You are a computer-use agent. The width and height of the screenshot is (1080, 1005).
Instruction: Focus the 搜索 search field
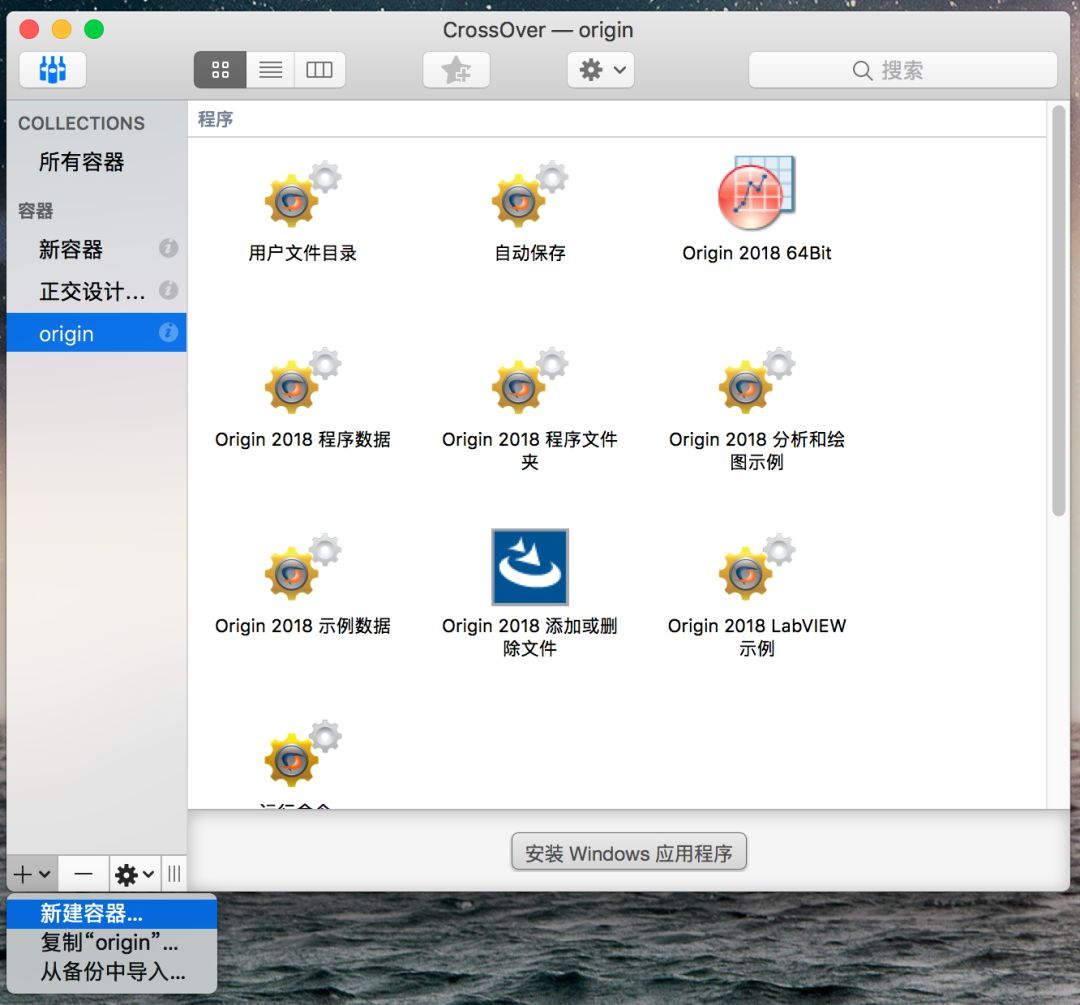tap(902, 70)
